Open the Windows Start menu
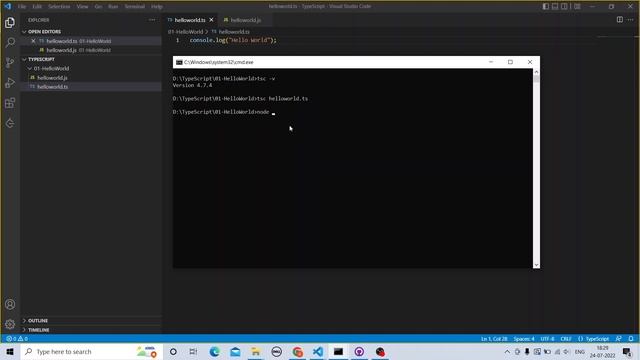Viewport: 640px width, 360px height. pyautogui.click(x=10, y=352)
